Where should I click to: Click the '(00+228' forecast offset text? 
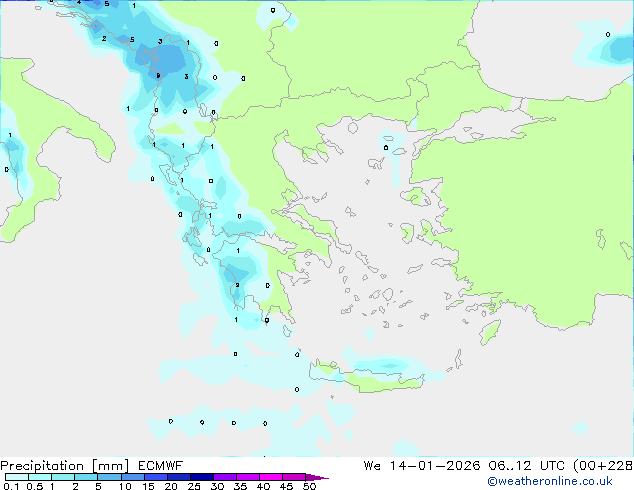click(x=603, y=466)
